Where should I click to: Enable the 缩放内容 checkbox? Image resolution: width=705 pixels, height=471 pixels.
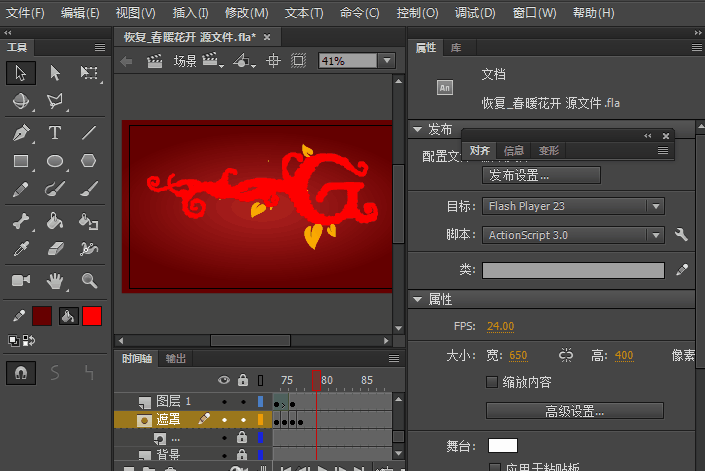[x=492, y=382]
